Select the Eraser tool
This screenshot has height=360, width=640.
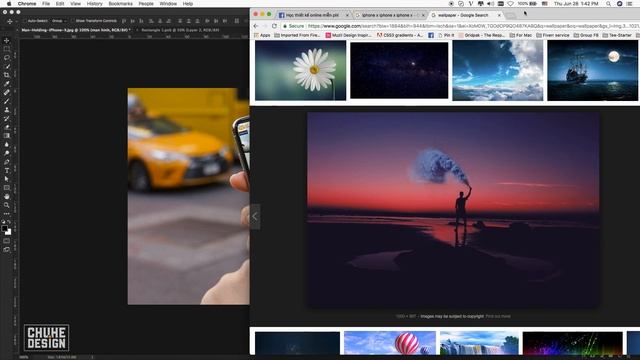coord(7,127)
